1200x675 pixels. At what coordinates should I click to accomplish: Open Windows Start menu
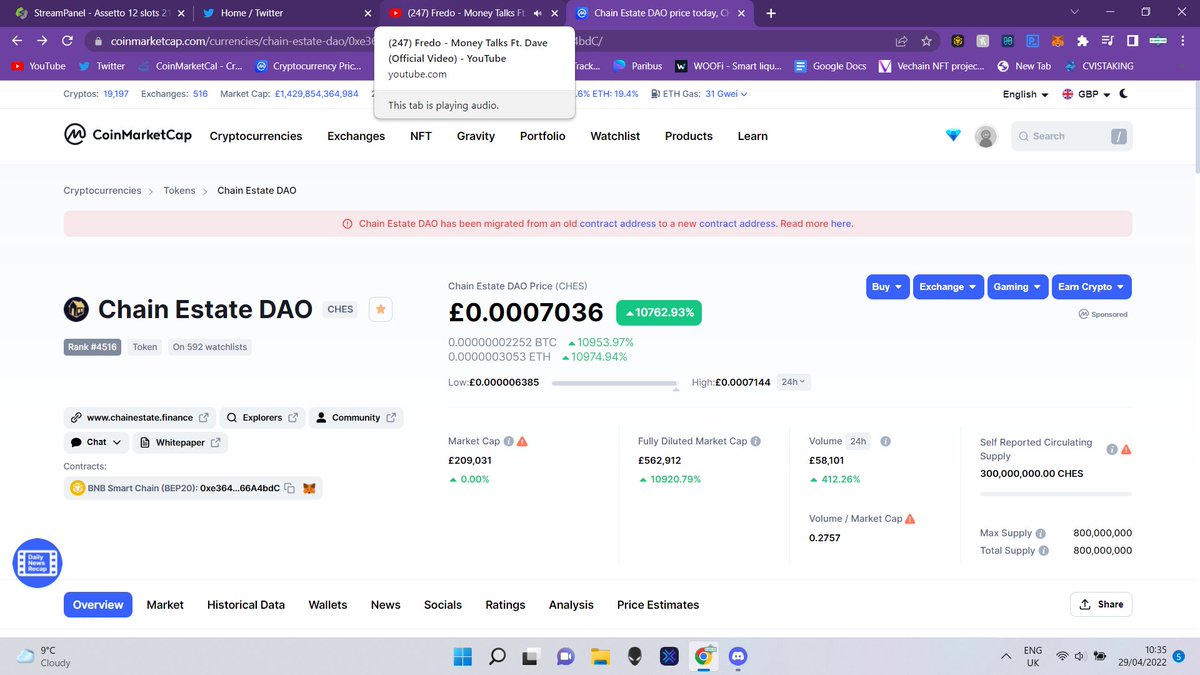pyautogui.click(x=463, y=657)
